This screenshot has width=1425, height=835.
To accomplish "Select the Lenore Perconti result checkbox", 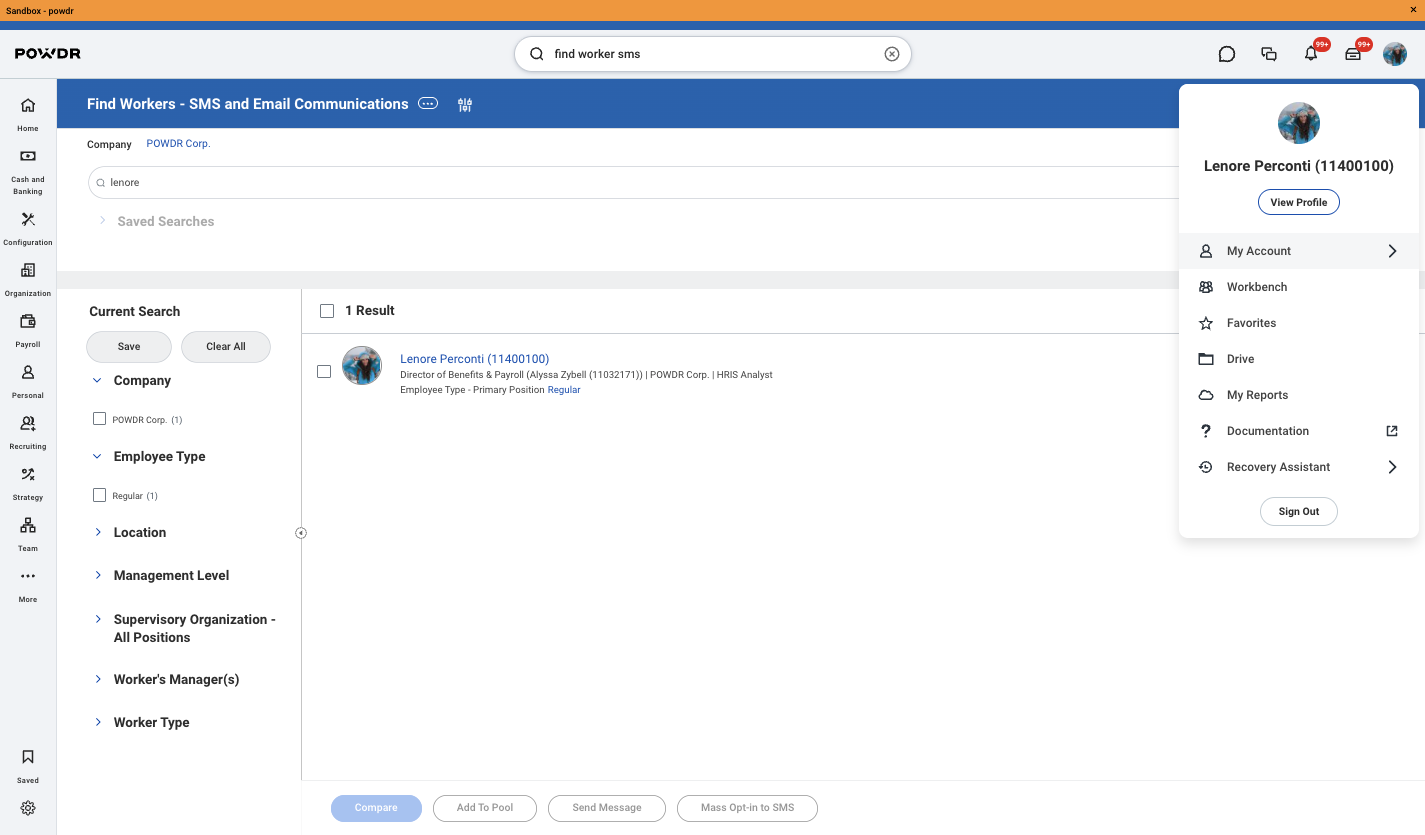I will [324, 371].
